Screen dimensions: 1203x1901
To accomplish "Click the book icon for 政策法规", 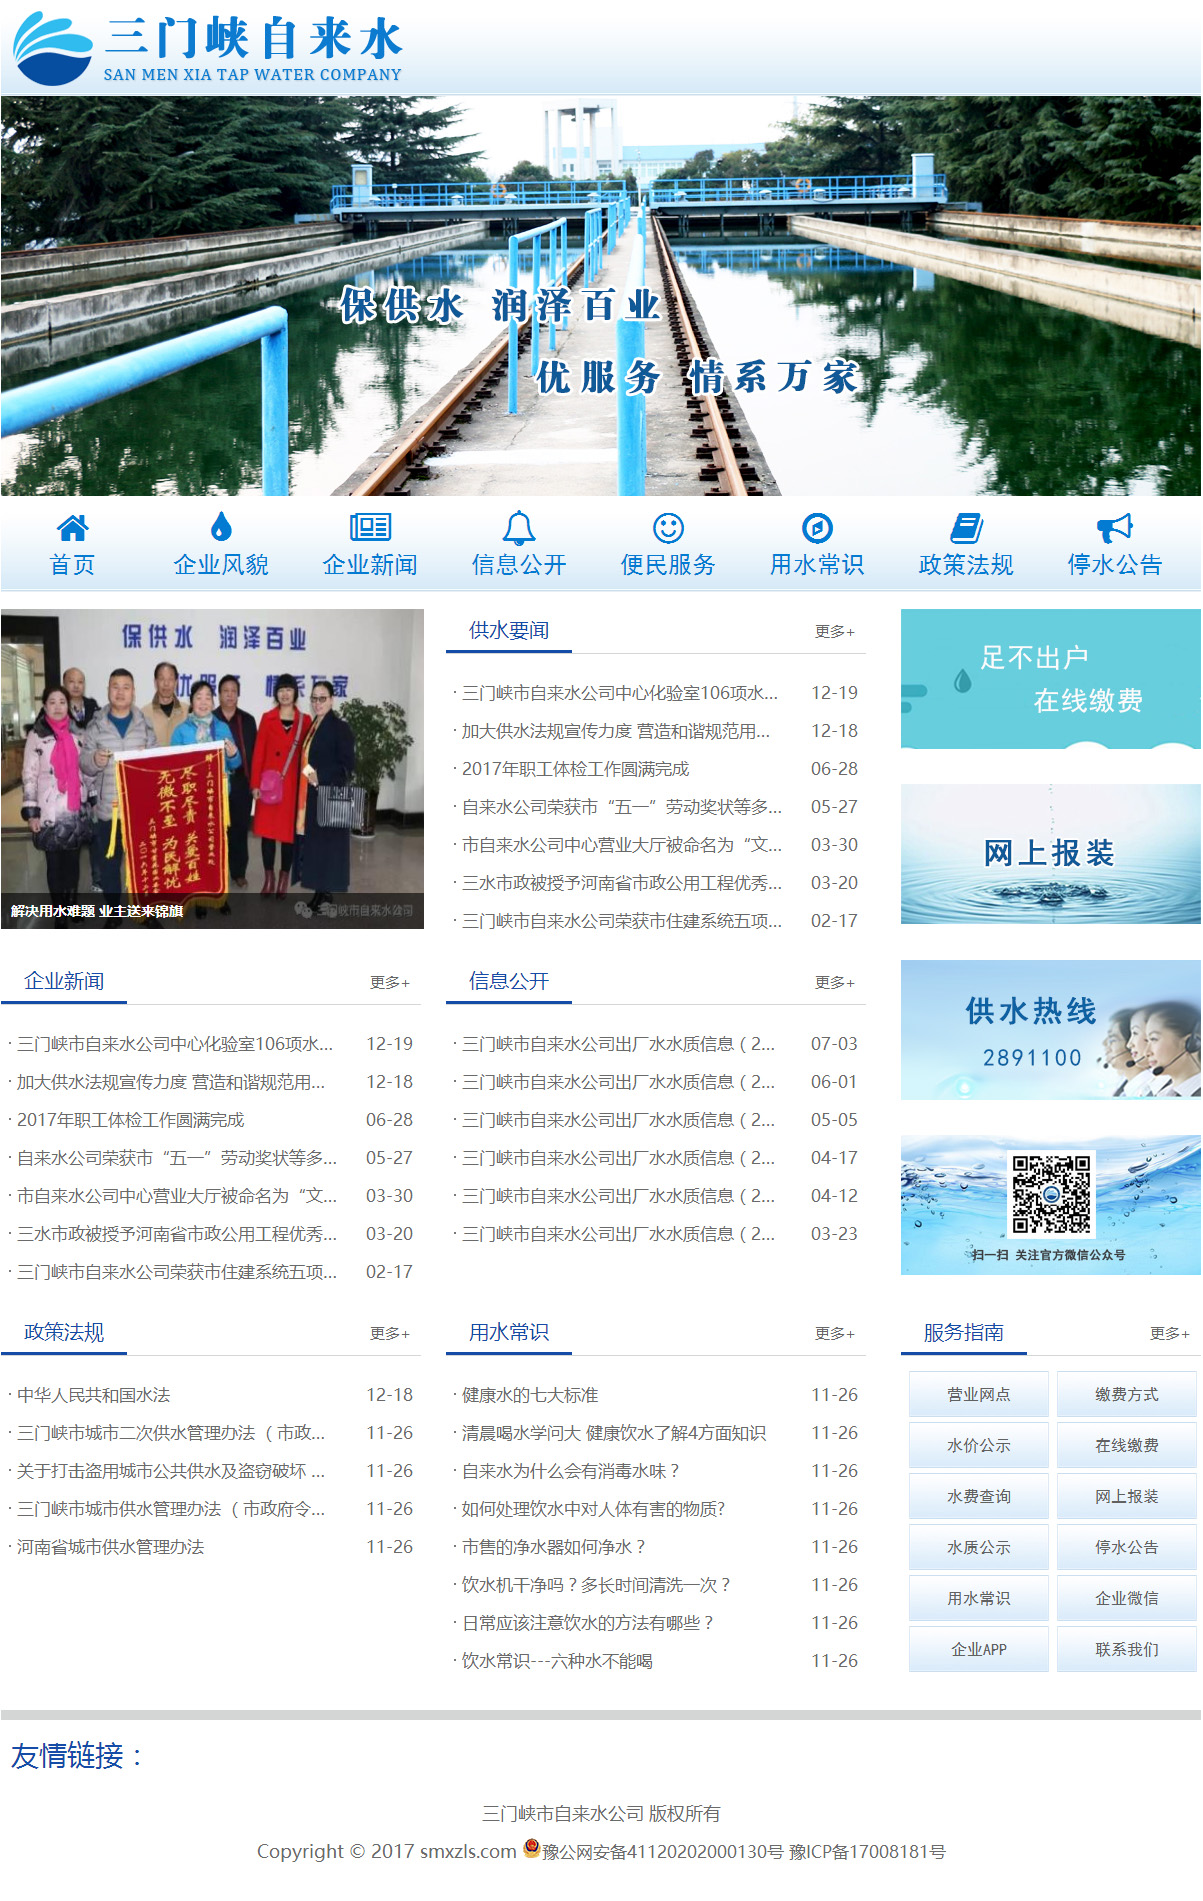I will (966, 527).
